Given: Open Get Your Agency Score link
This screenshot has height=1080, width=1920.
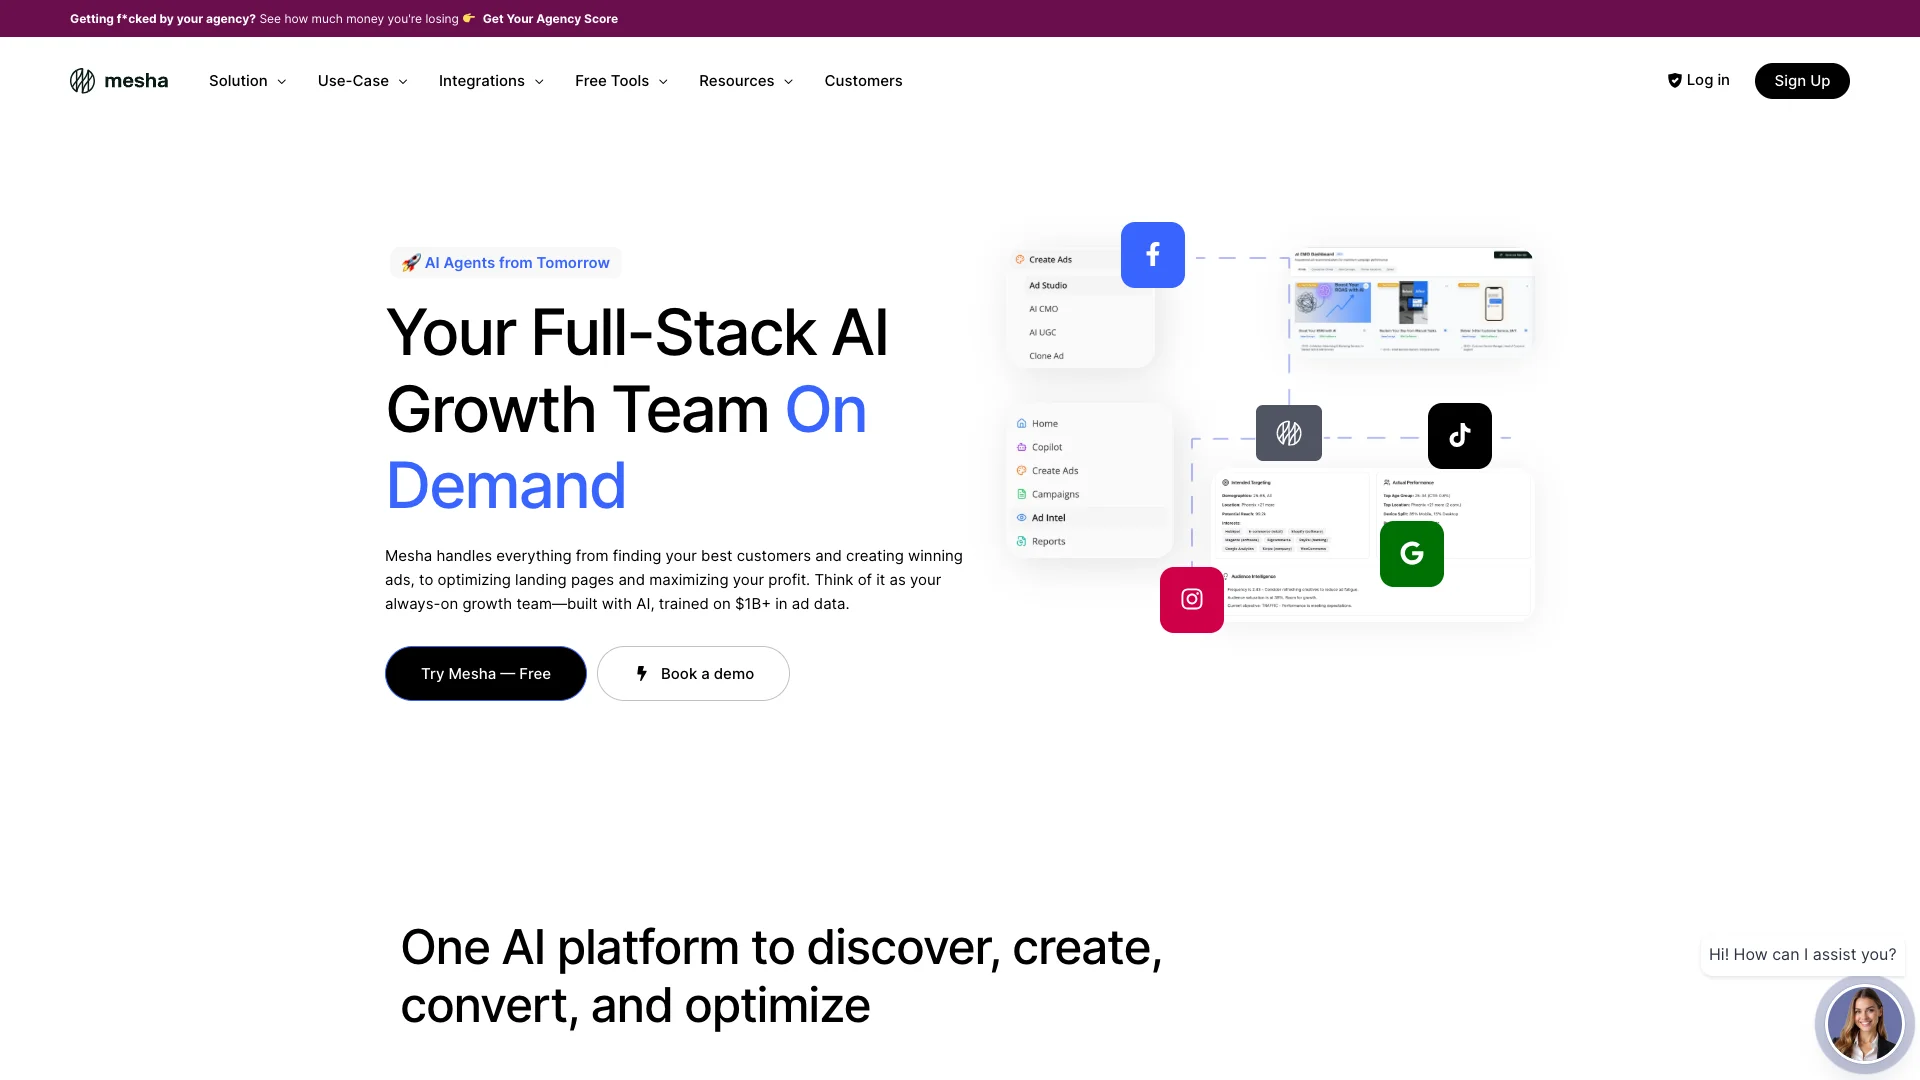Looking at the screenshot, I should point(550,19).
